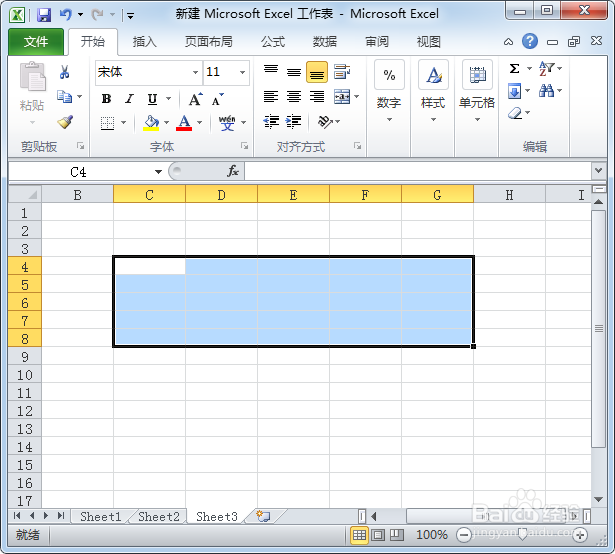Image resolution: width=615 pixels, height=554 pixels.
Task: Switch to Page Layout view in status bar
Action: (x=378, y=535)
